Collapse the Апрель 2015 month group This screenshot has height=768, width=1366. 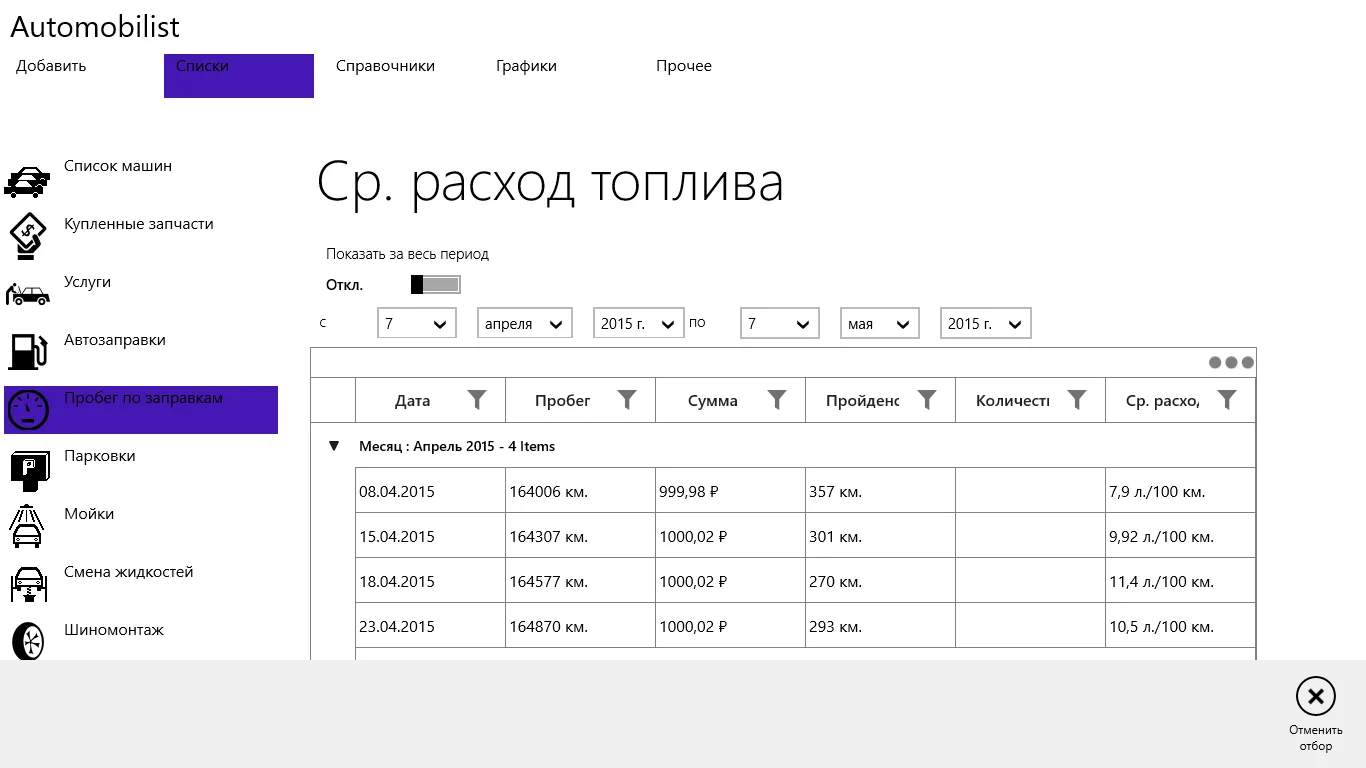(x=334, y=446)
